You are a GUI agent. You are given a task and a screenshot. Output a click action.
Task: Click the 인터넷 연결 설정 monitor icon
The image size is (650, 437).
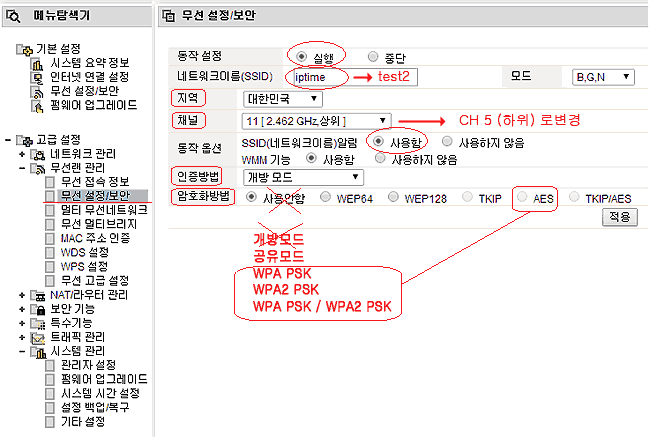37,78
